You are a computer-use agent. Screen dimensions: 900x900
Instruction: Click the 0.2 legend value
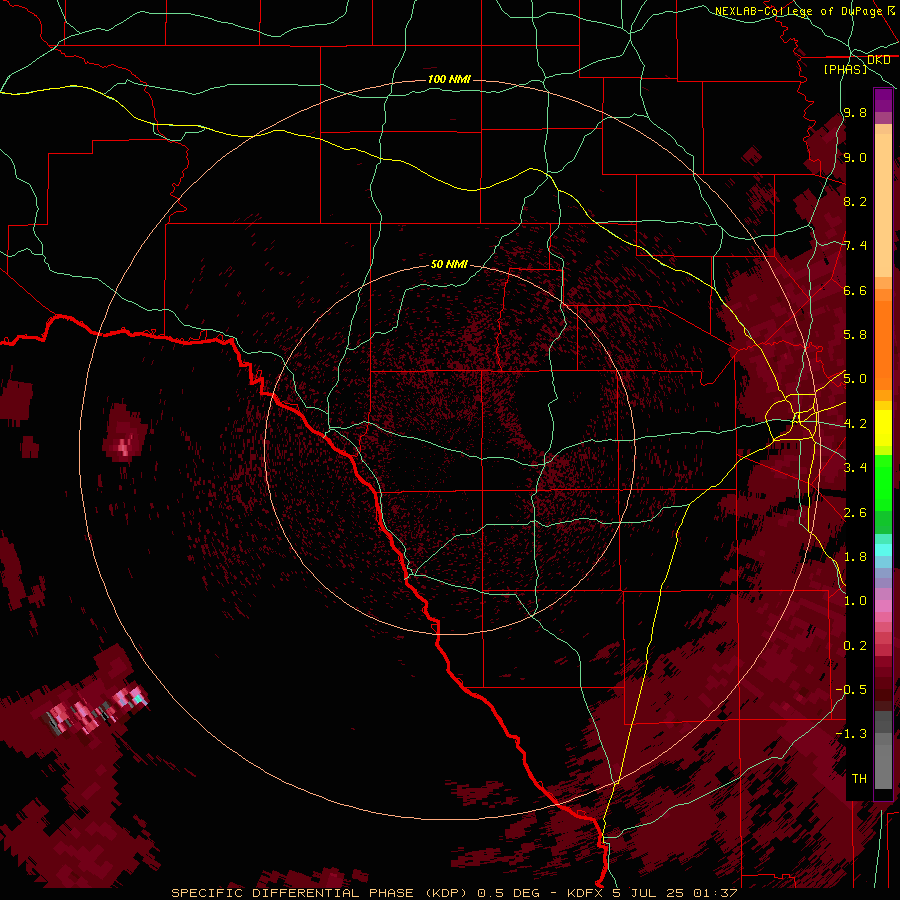coord(855,646)
